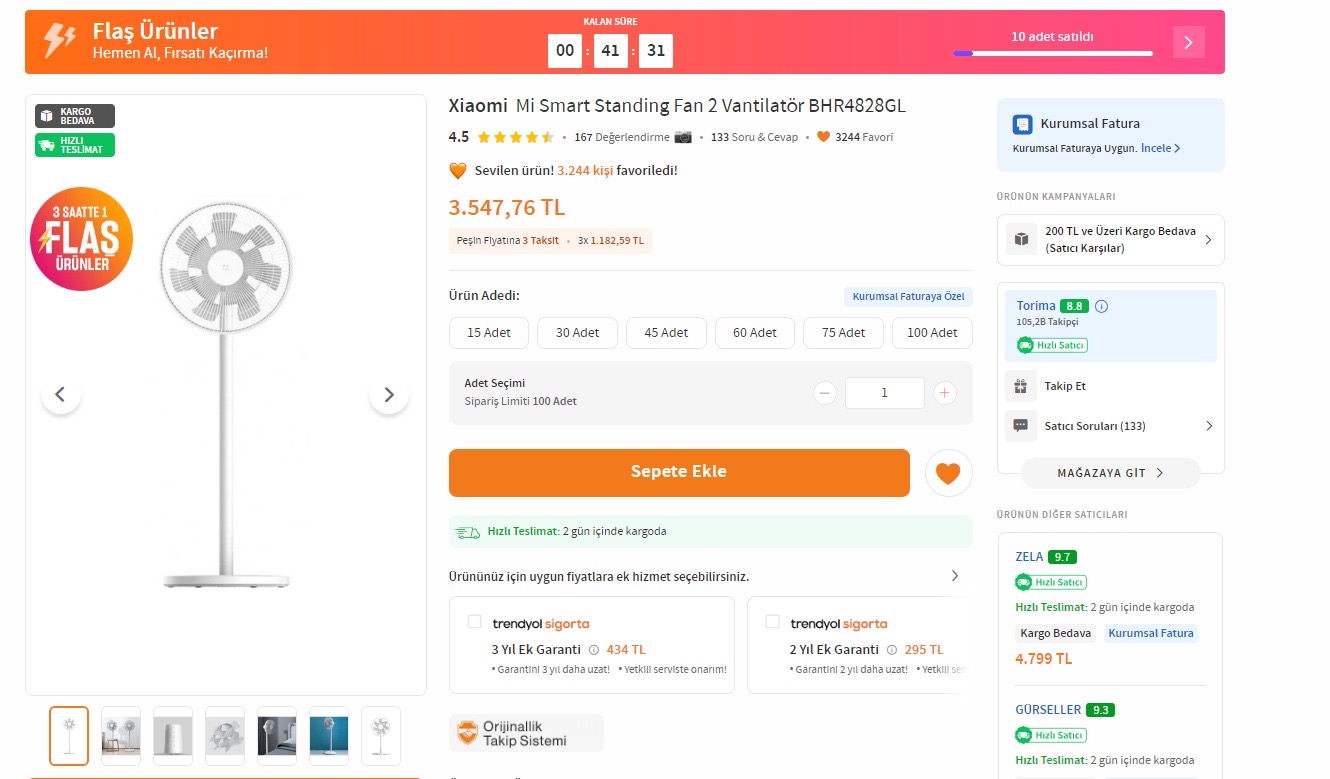
Task: Select 15 Adet quantity option
Action: coord(489,333)
